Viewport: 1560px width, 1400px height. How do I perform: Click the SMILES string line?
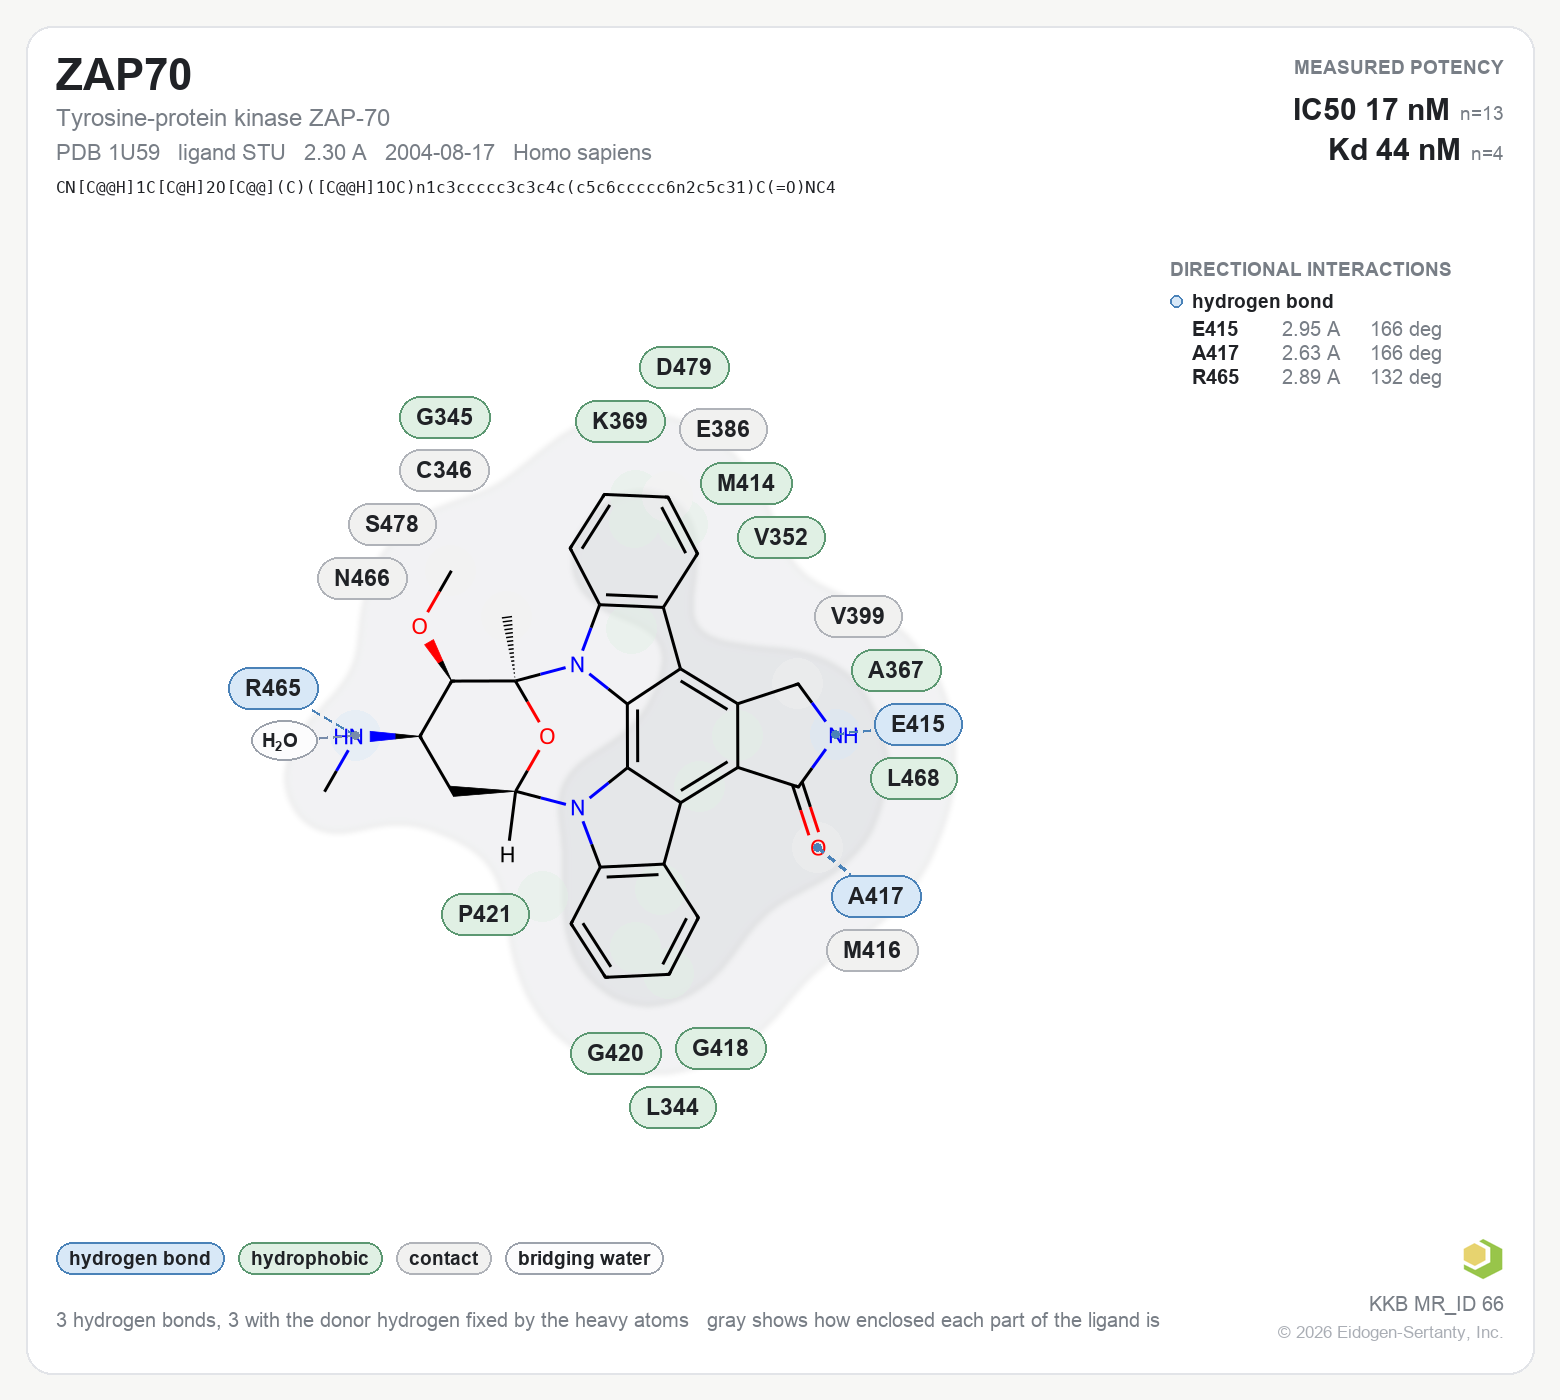tap(446, 187)
